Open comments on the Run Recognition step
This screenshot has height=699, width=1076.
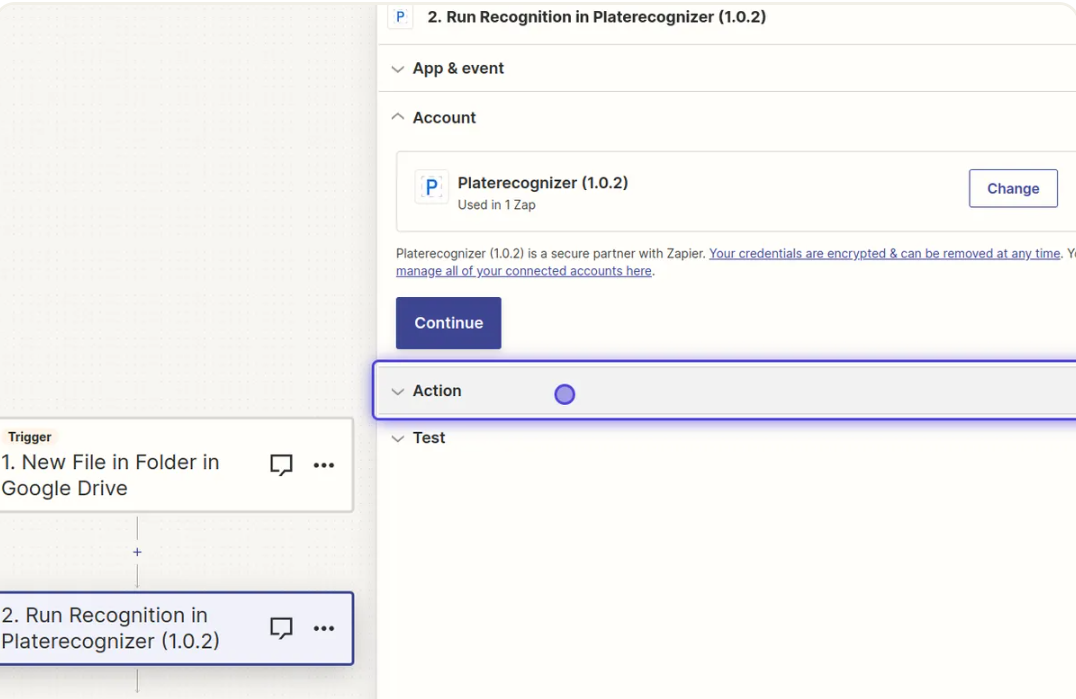click(x=282, y=628)
